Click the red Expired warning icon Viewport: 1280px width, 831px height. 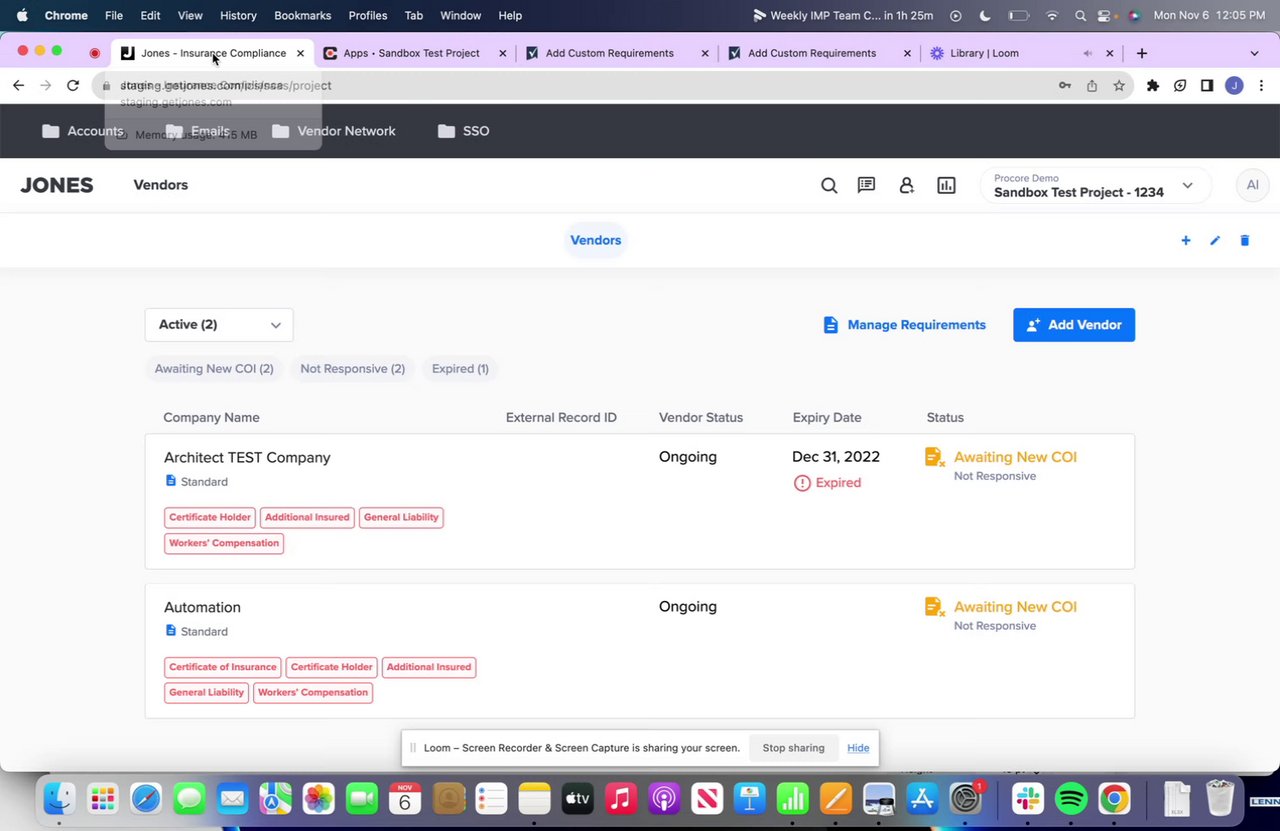click(x=802, y=483)
